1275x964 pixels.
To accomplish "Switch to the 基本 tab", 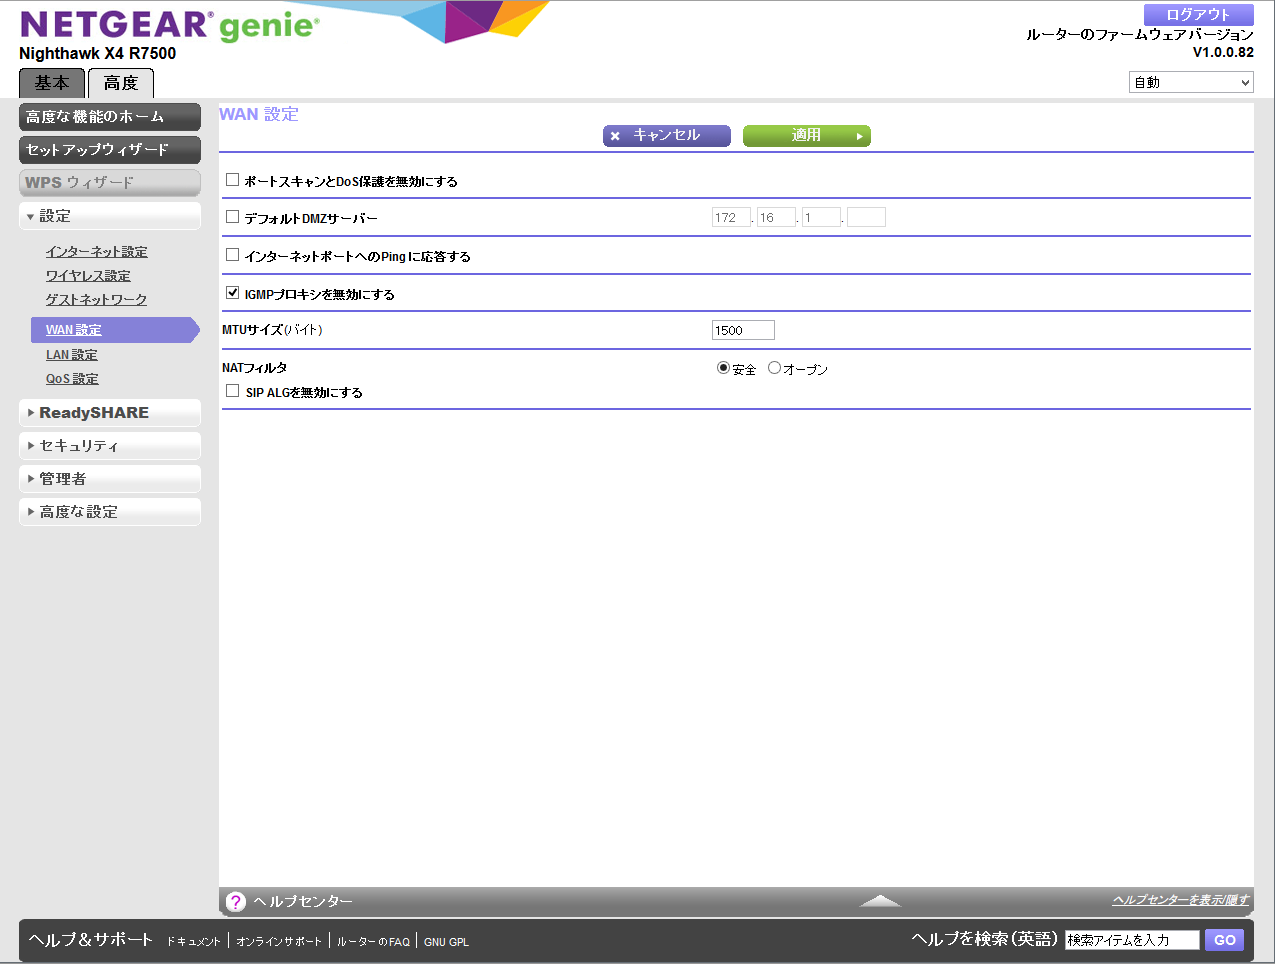I will coord(52,83).
